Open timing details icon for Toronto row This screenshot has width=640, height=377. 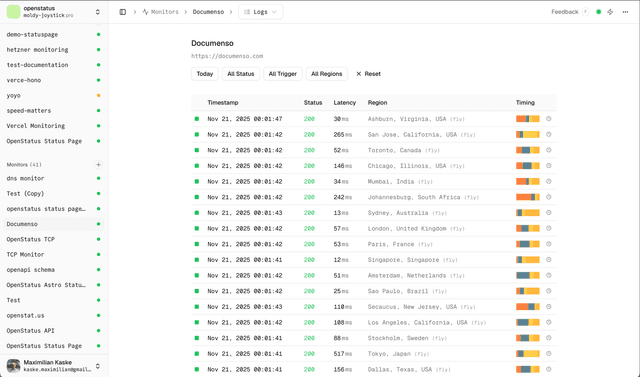[x=549, y=150]
